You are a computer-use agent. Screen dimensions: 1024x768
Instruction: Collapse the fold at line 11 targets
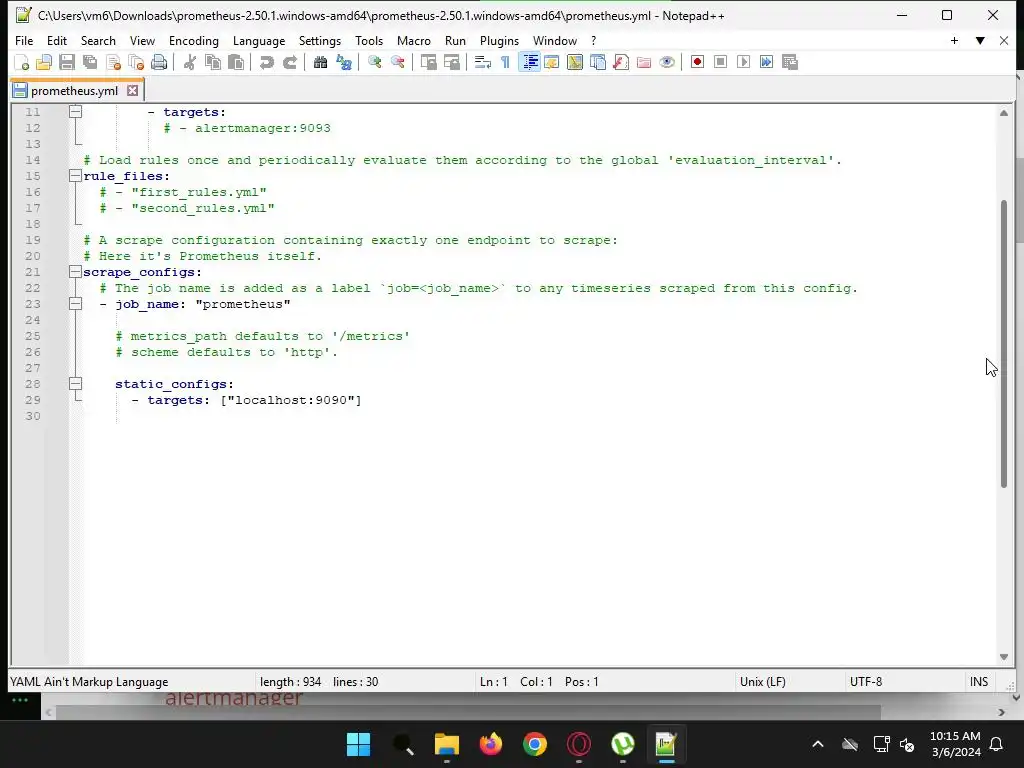76,112
